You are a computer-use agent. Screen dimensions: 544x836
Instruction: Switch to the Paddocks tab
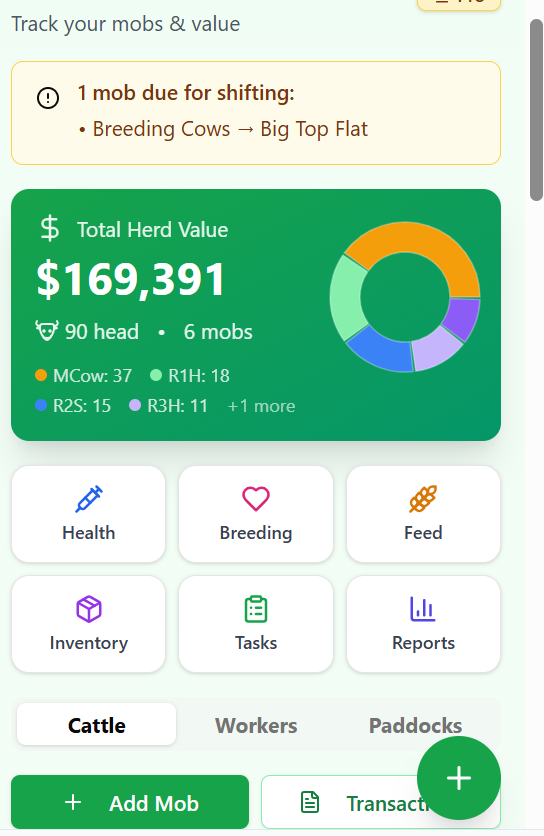[x=415, y=725]
